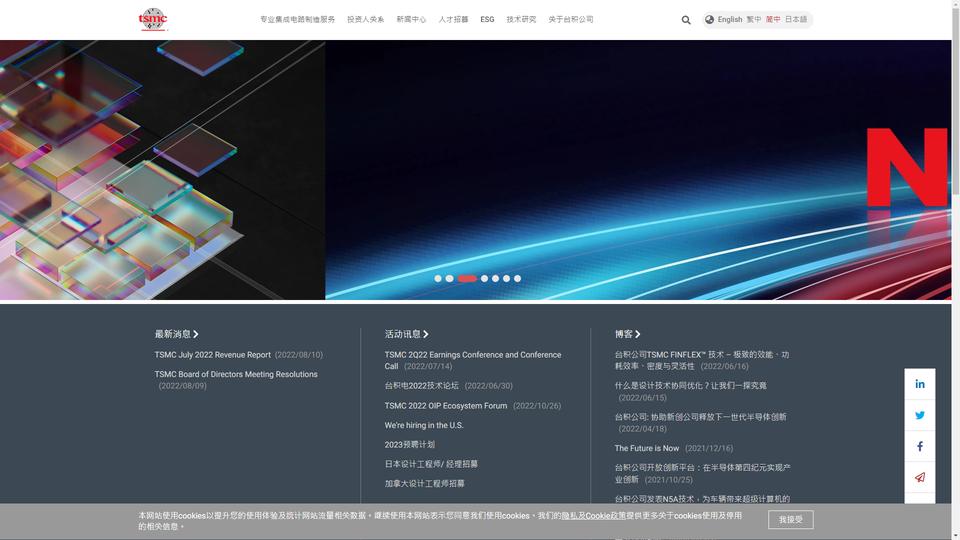Go to fifth carousel slide dot
The height and width of the screenshot is (540, 960).
click(495, 279)
